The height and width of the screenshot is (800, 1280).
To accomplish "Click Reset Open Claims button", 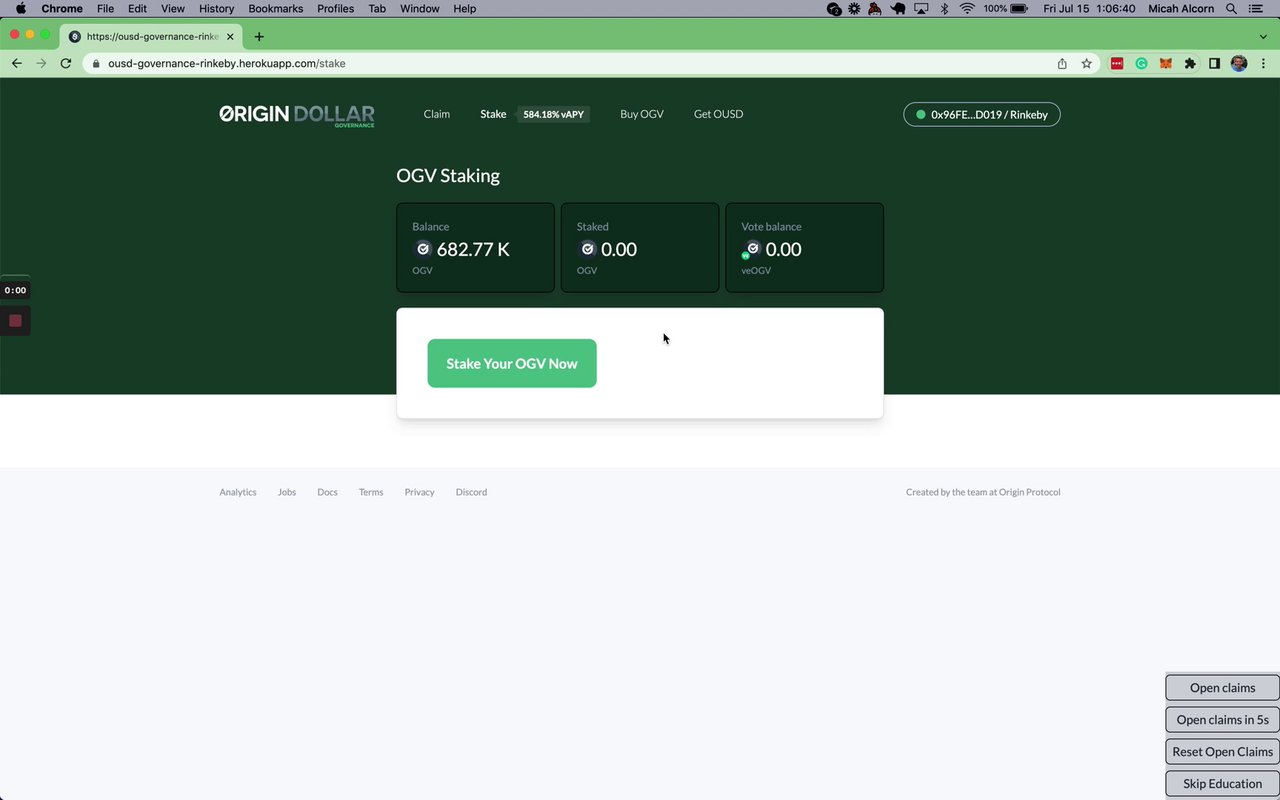I will tap(1222, 752).
